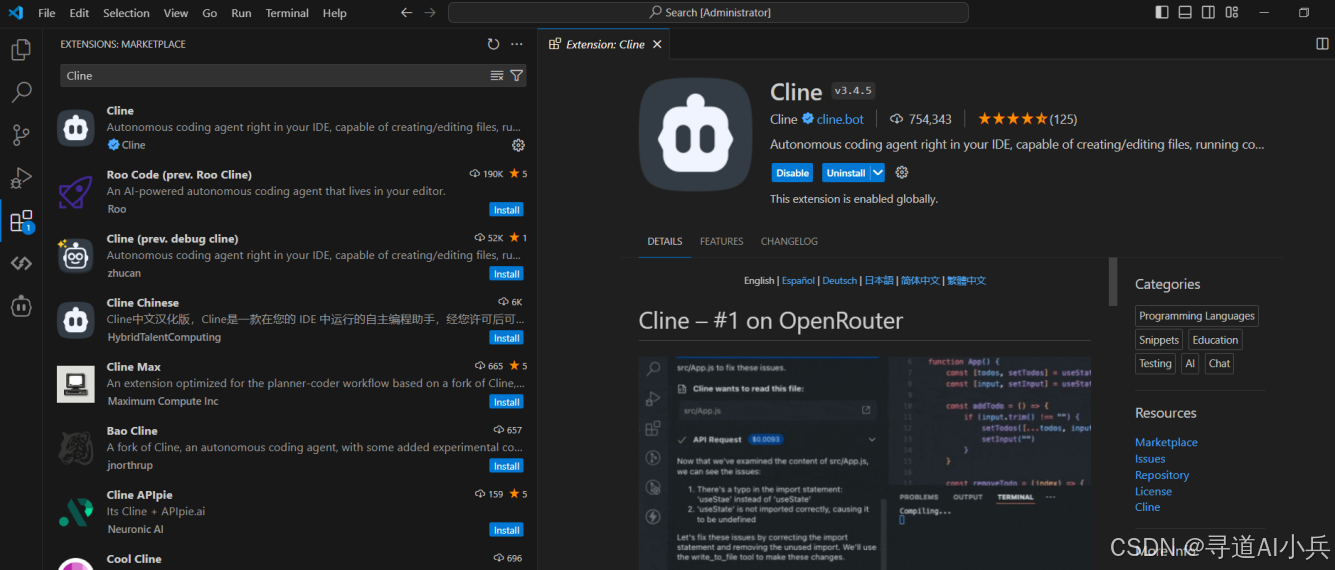Switch to the DETAILS tab
1335x570 pixels.
coord(664,241)
